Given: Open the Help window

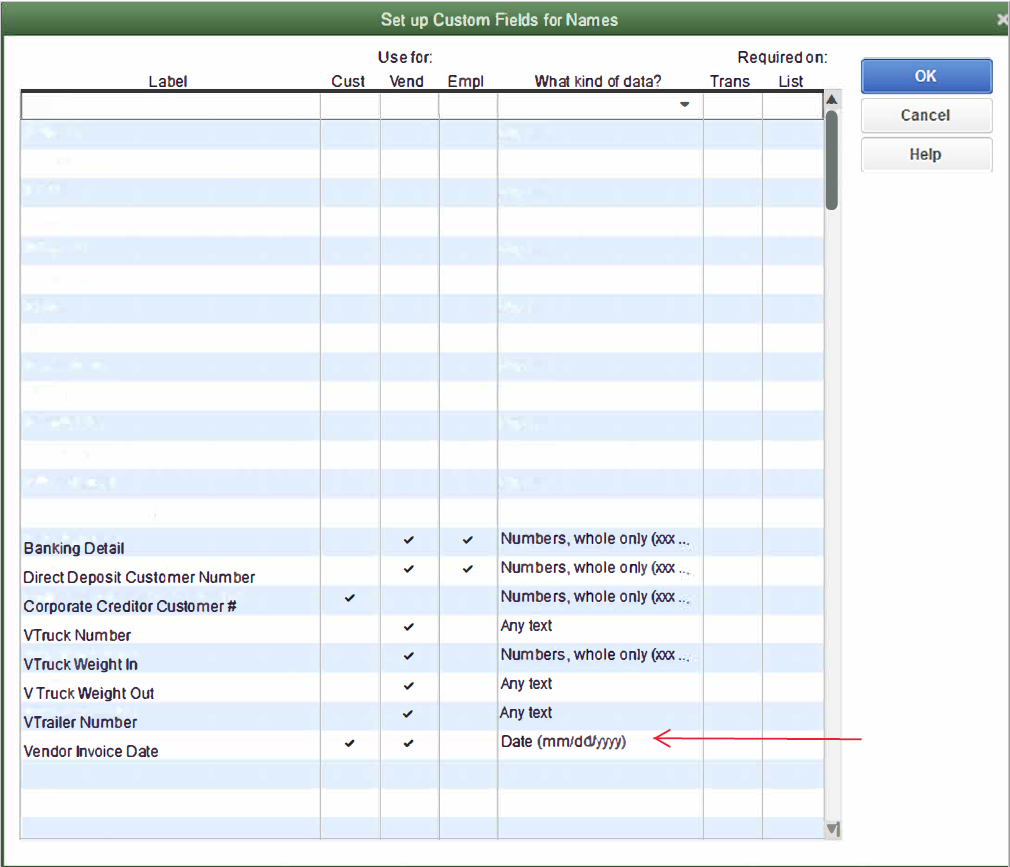Looking at the screenshot, I should [x=925, y=154].
